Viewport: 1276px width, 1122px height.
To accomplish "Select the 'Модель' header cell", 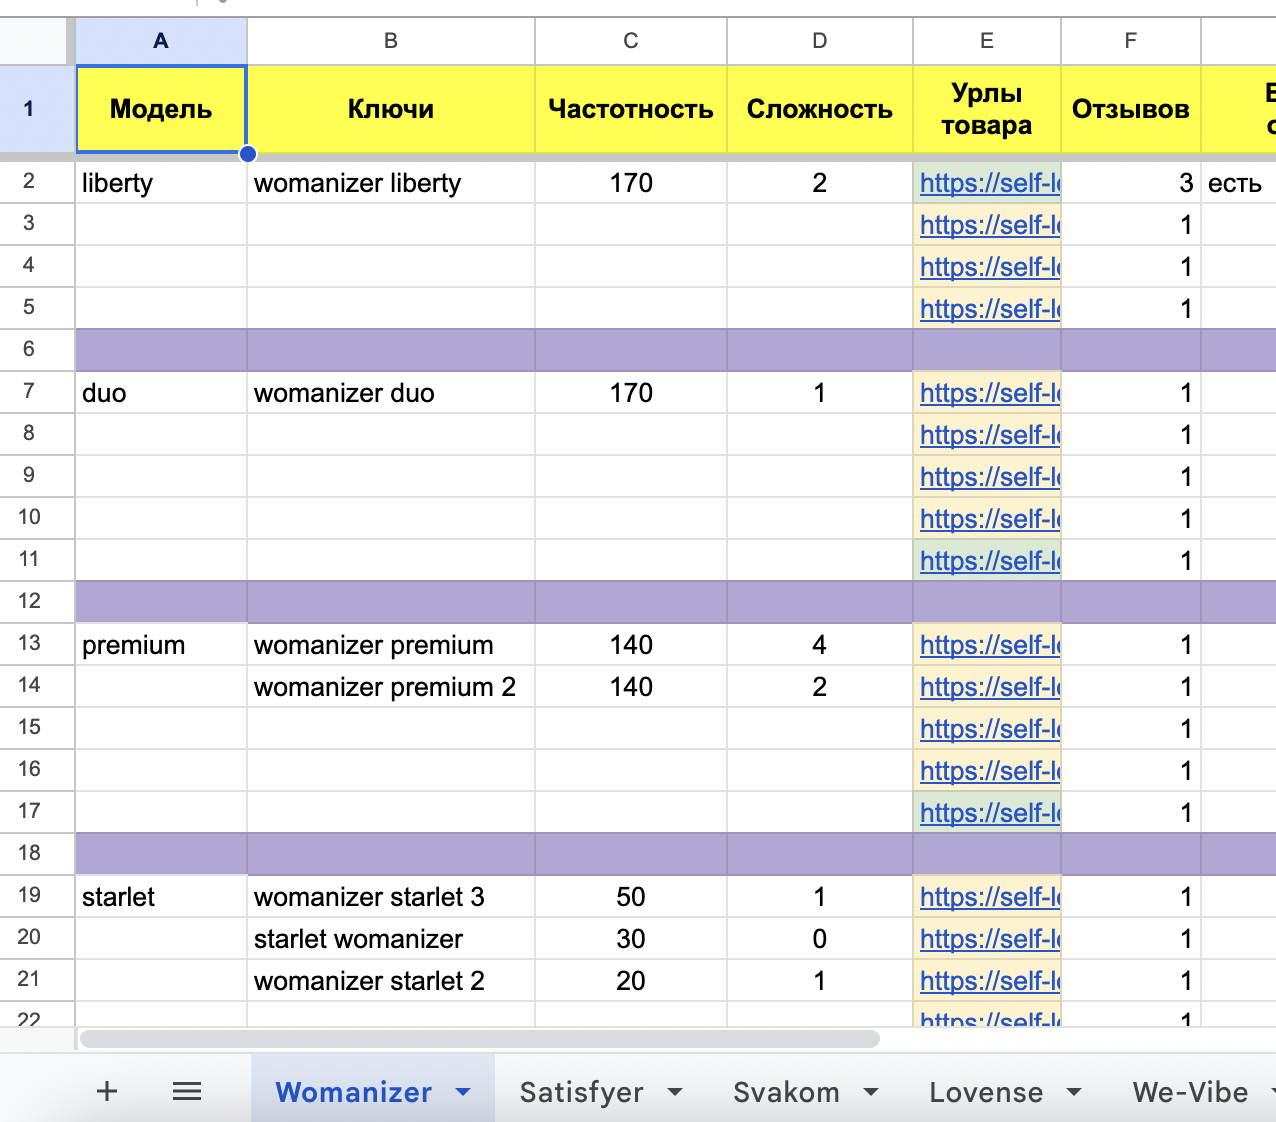I will pos(161,109).
